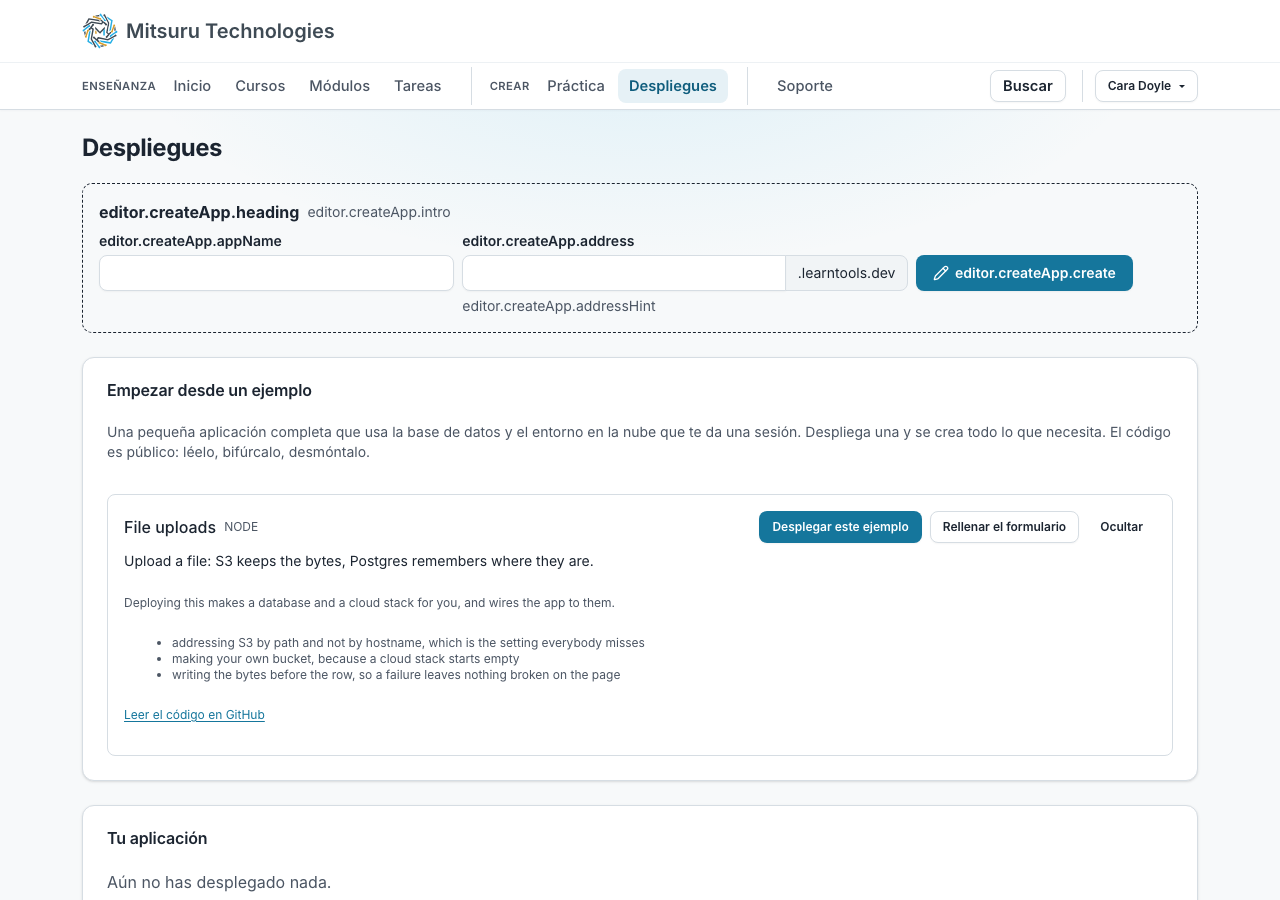Click the 'addressing S3 by path' bullet
Image resolution: width=1280 pixels, height=900 pixels.
pos(408,643)
